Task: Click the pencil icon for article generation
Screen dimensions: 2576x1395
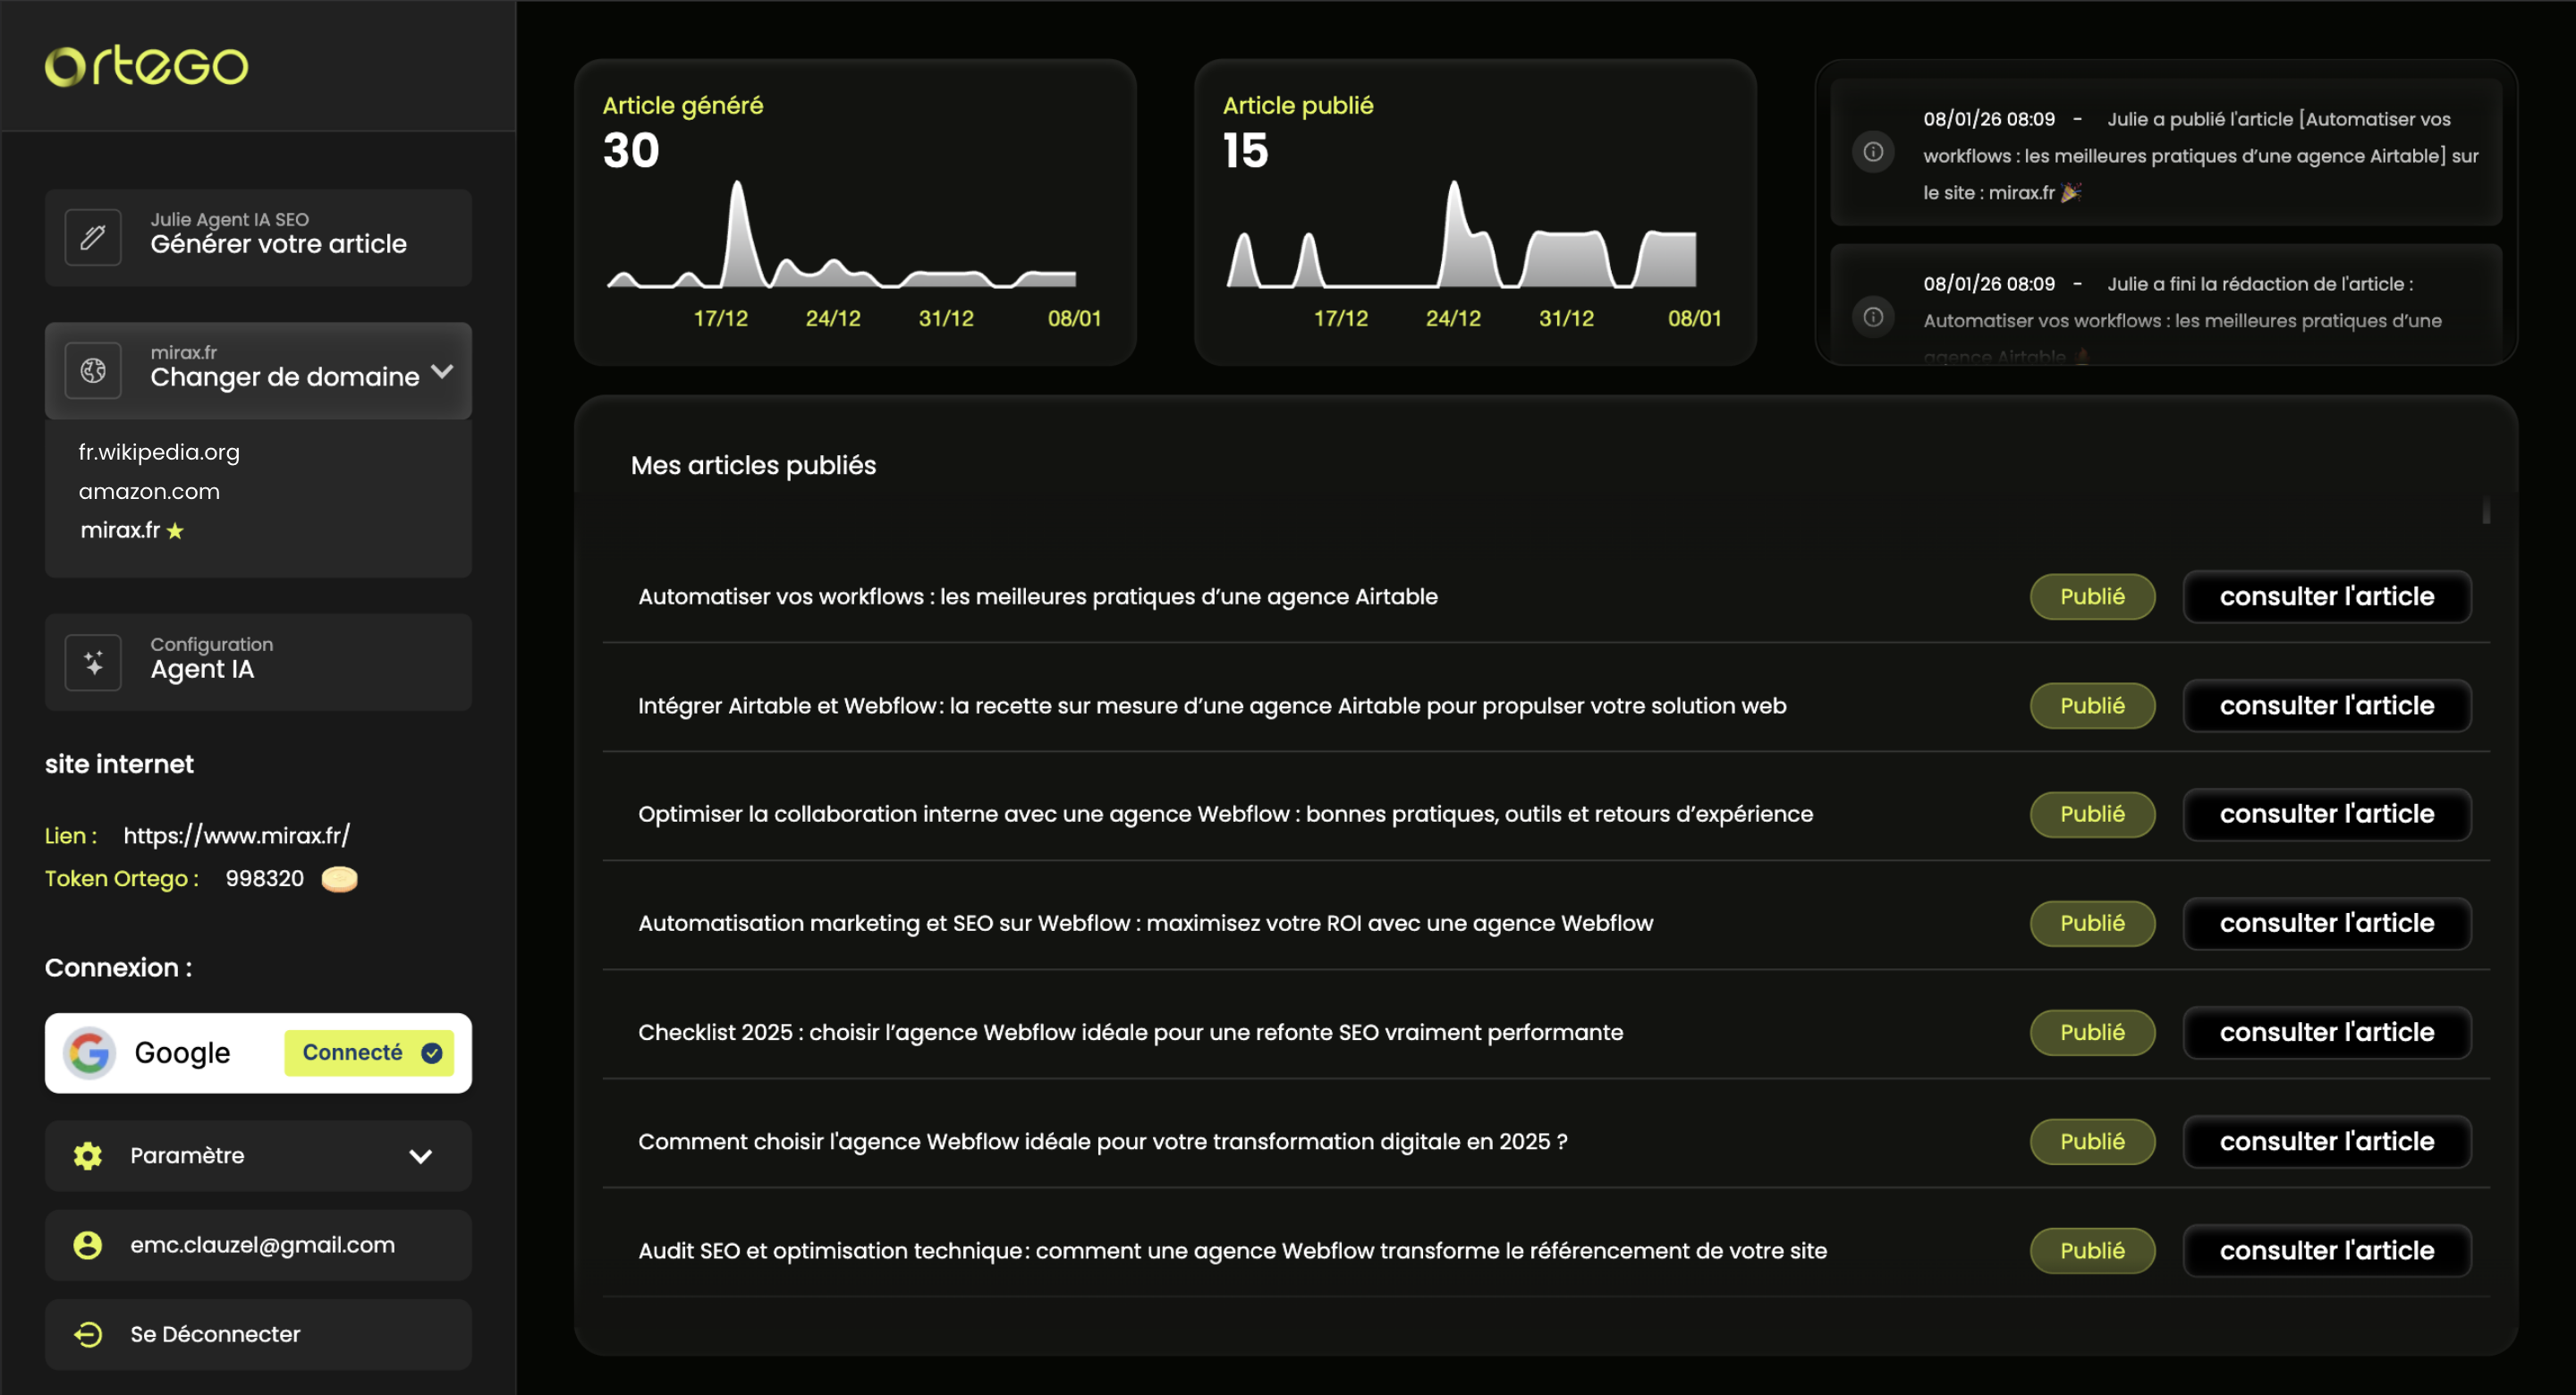Action: click(x=93, y=237)
